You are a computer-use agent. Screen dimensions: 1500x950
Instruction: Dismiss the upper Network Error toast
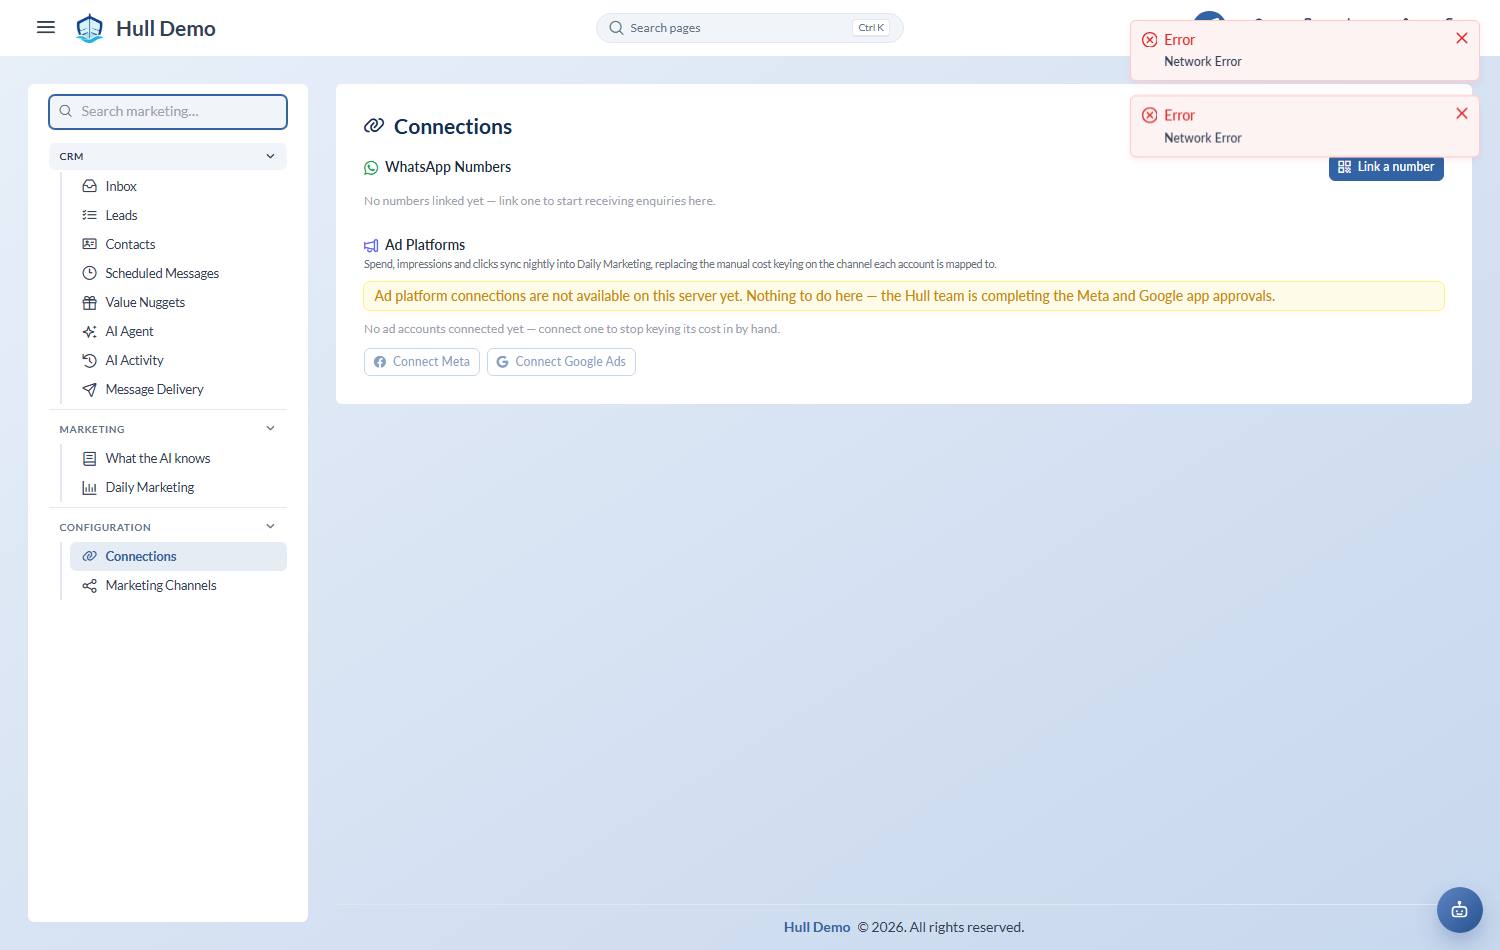tap(1462, 38)
